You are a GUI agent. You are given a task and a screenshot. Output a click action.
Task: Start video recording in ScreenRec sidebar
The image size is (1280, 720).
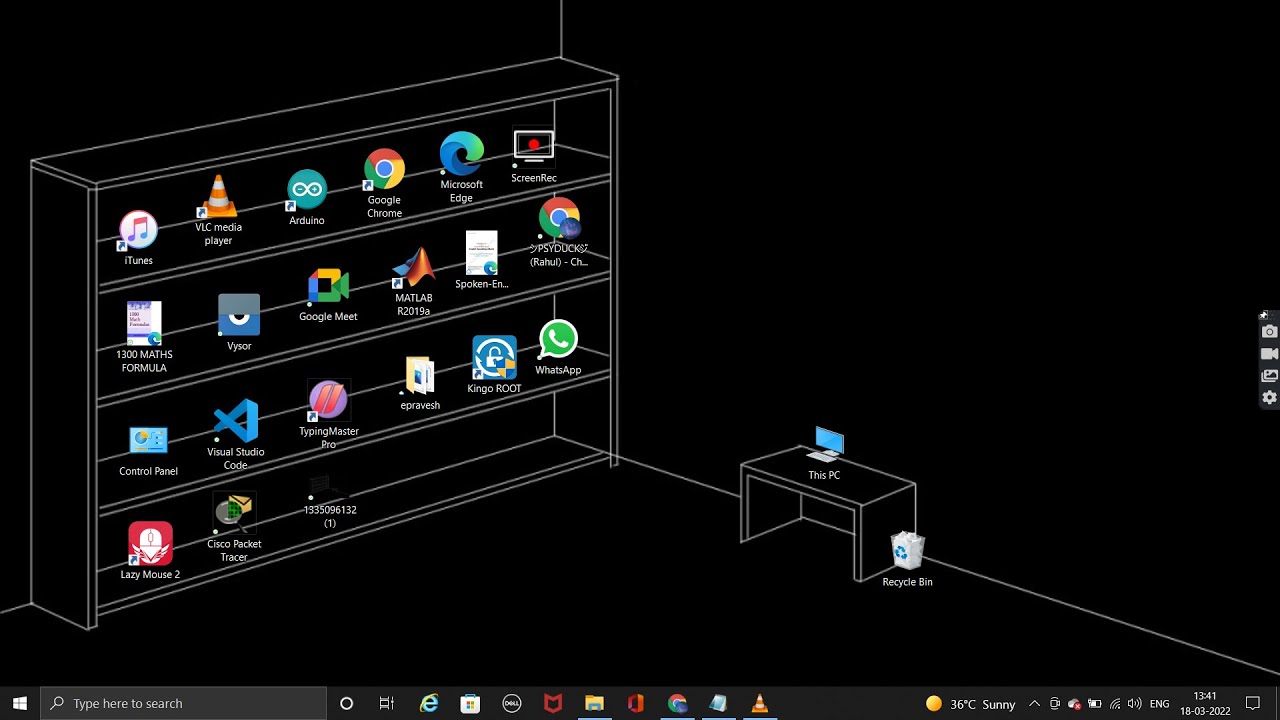coord(1269,354)
